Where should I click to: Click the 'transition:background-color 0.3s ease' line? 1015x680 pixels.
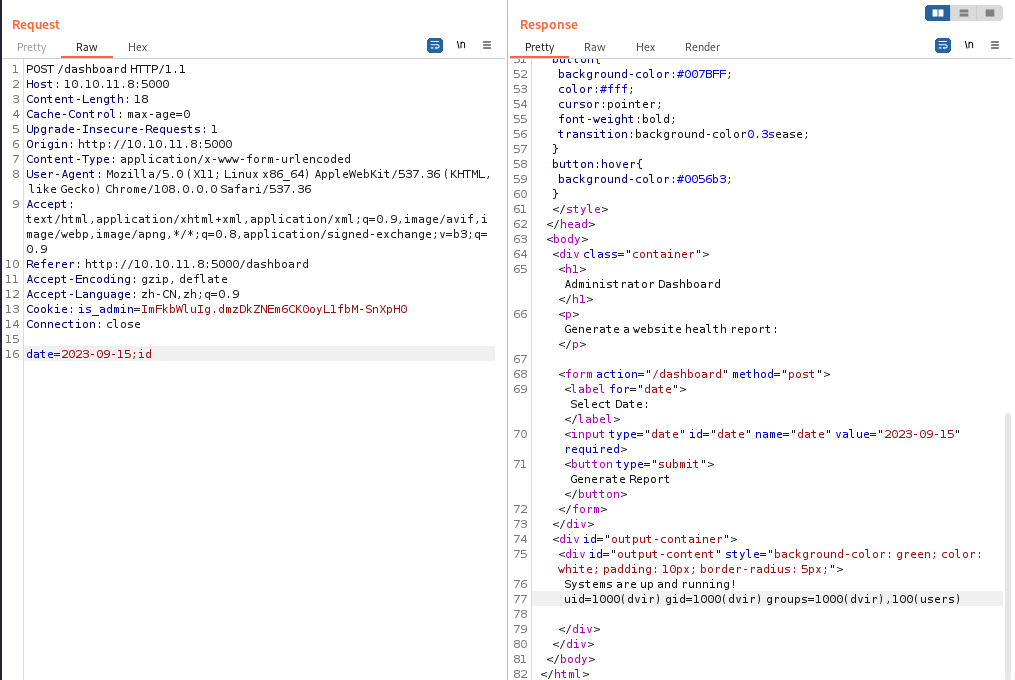[683, 134]
